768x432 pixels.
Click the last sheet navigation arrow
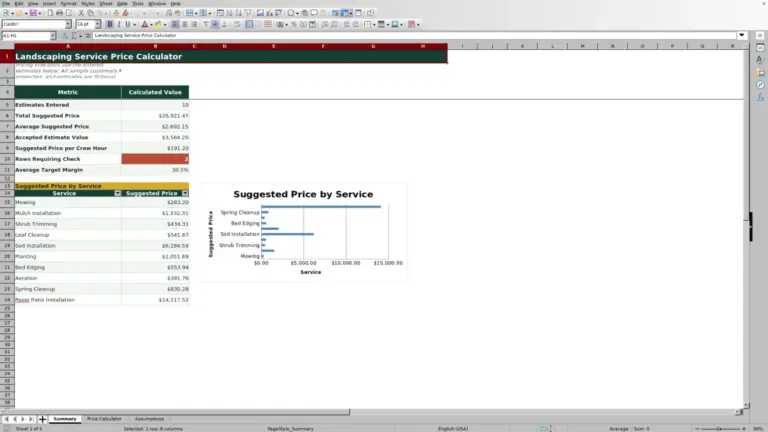tap(31, 419)
